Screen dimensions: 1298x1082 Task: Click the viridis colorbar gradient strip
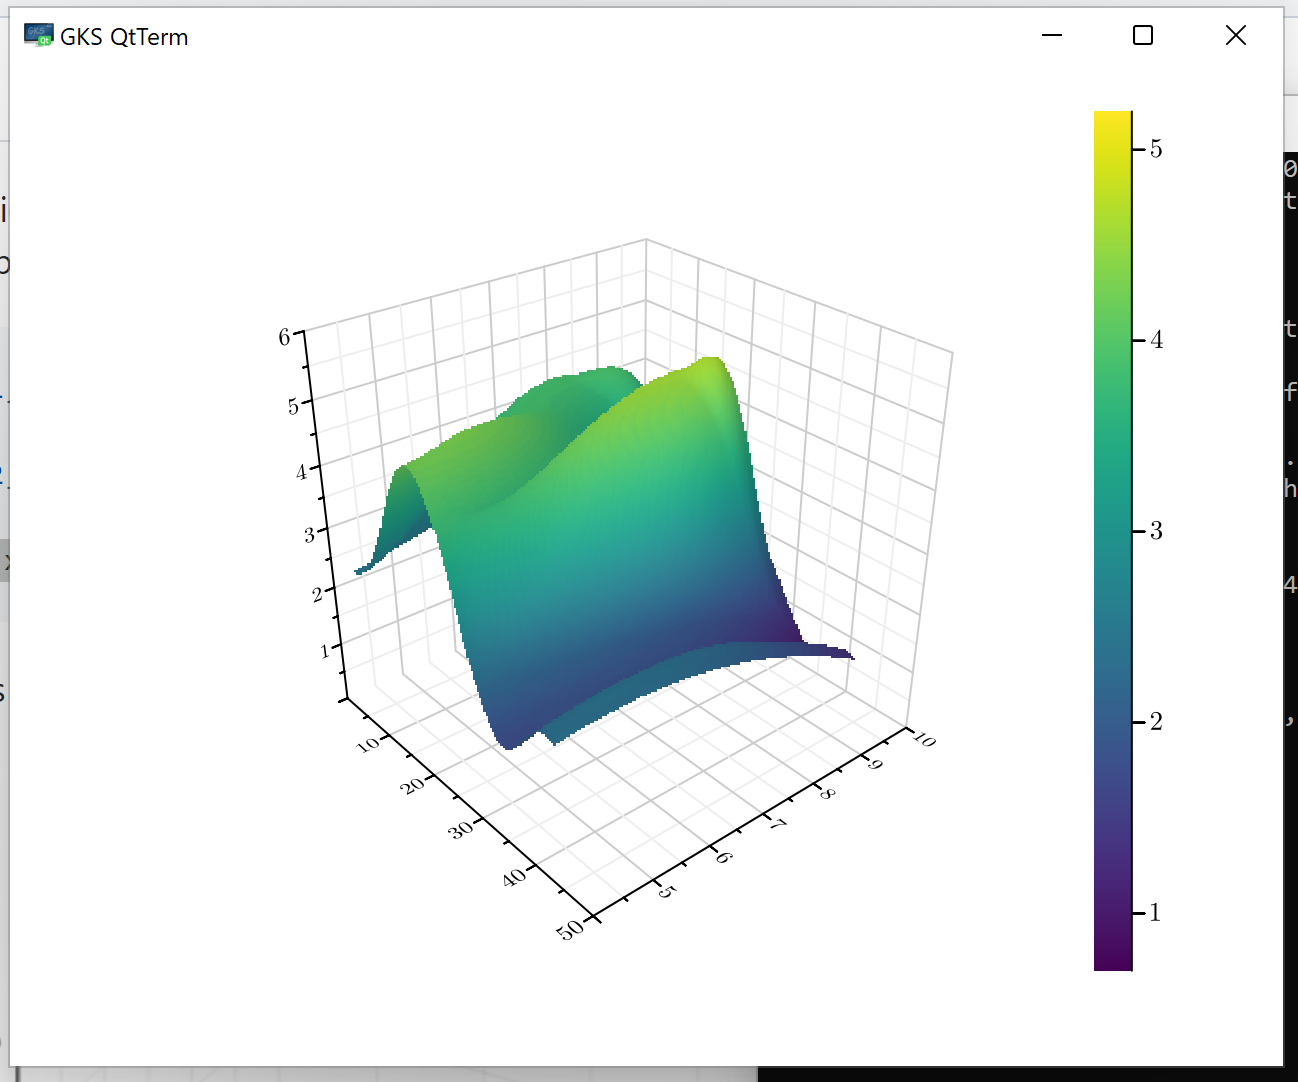(1113, 540)
